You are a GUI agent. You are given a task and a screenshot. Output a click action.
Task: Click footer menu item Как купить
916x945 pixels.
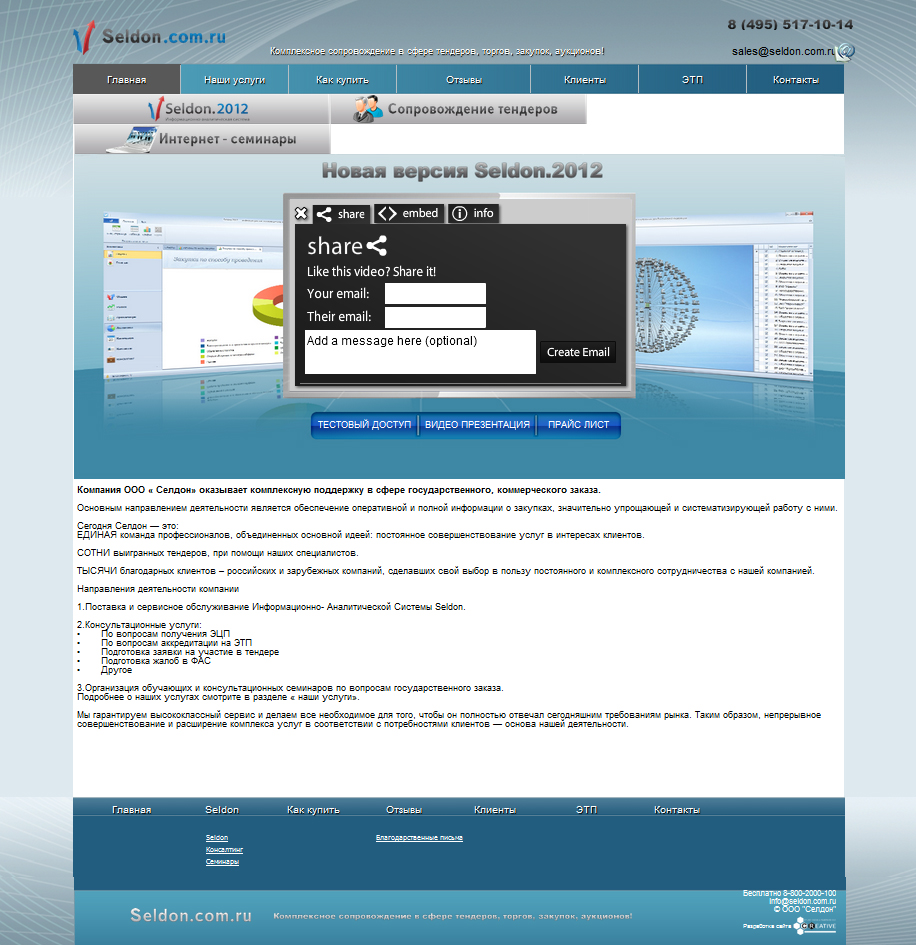pos(313,810)
